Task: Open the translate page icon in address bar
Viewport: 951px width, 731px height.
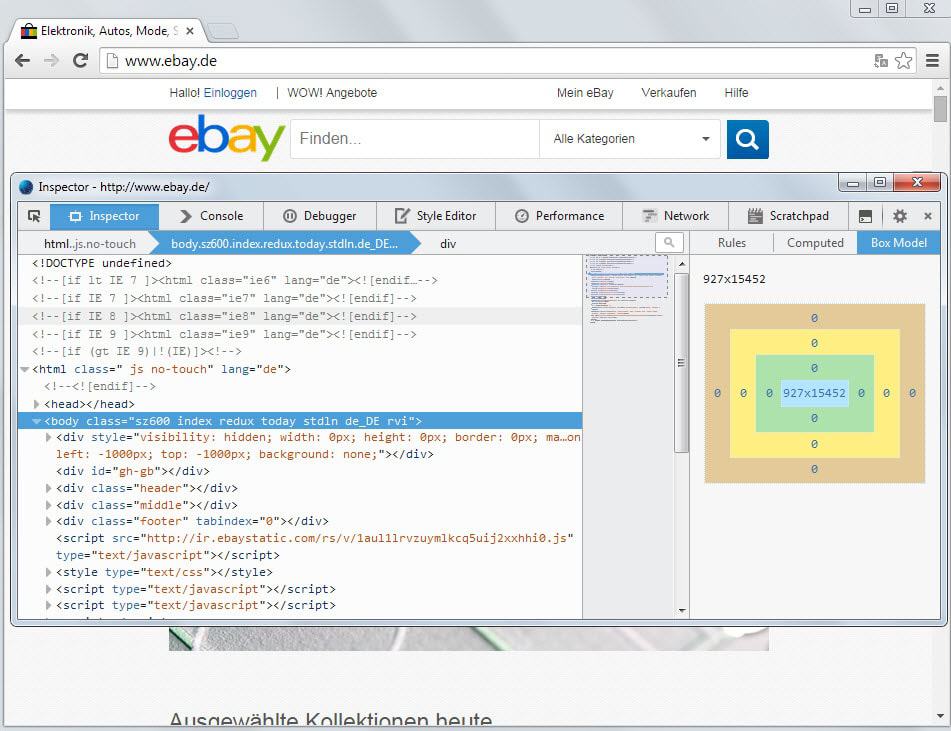Action: 881,61
